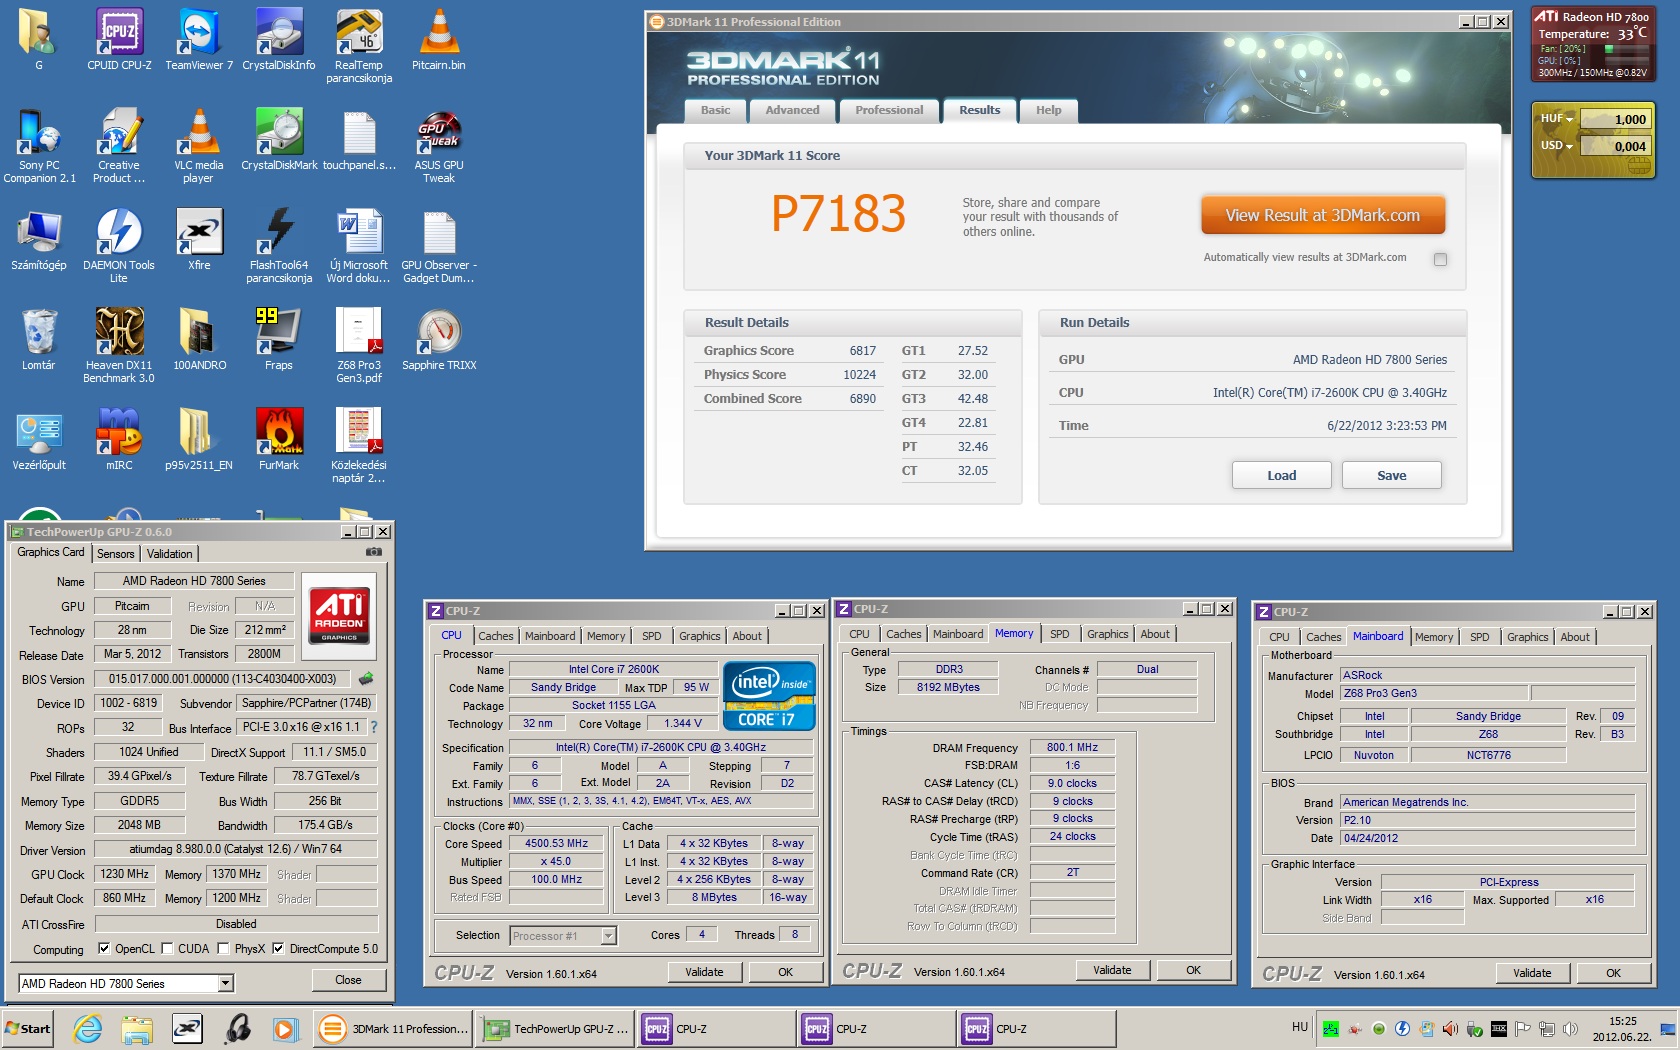The width and height of the screenshot is (1680, 1050).
Task: Click the Save button in Run Details
Action: coord(1391,475)
